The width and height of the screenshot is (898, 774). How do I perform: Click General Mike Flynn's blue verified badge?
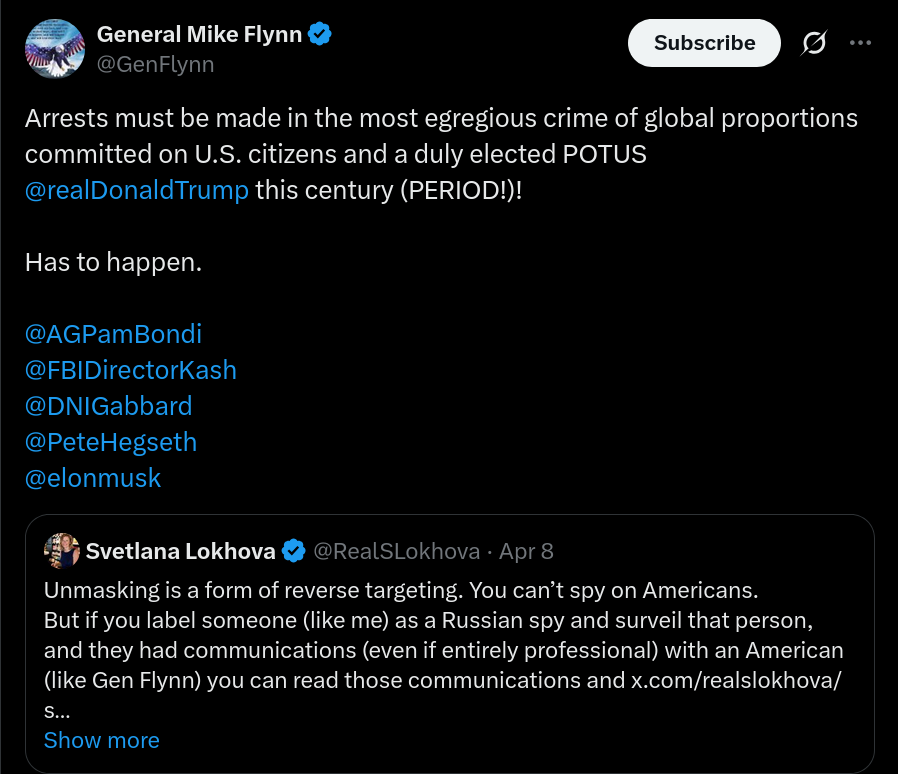(x=320, y=34)
